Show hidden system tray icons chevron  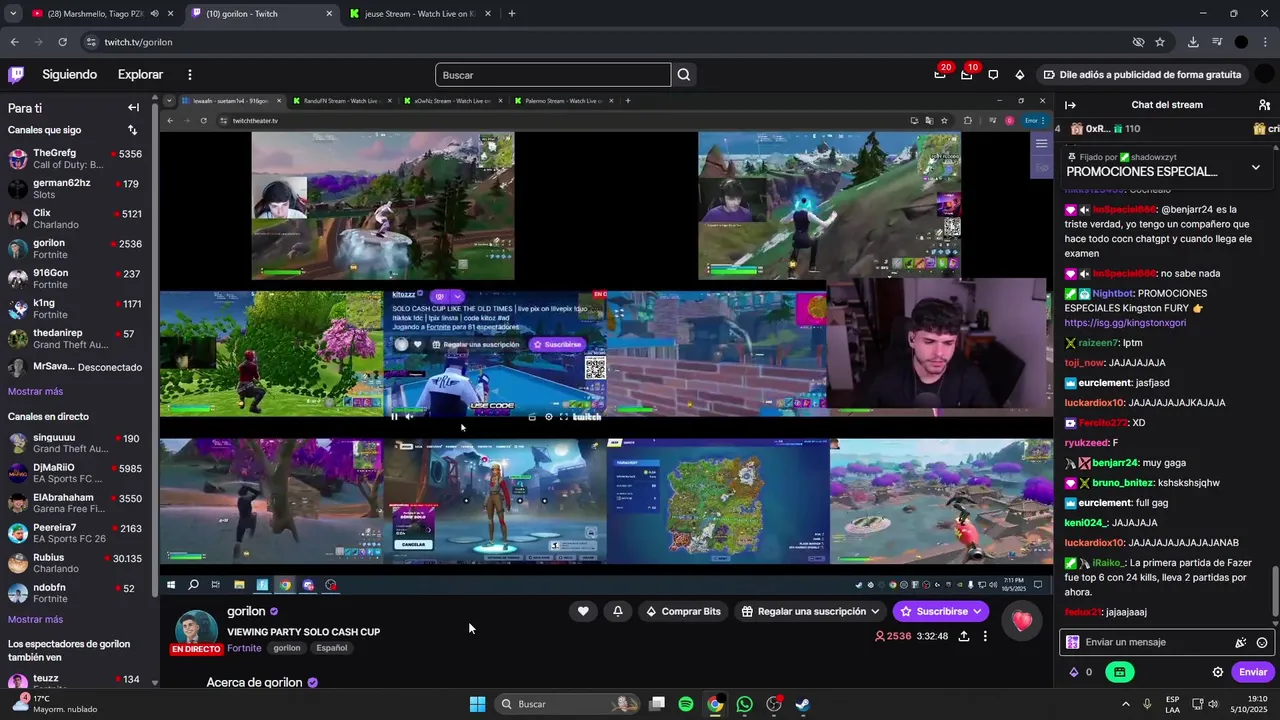coord(1126,704)
